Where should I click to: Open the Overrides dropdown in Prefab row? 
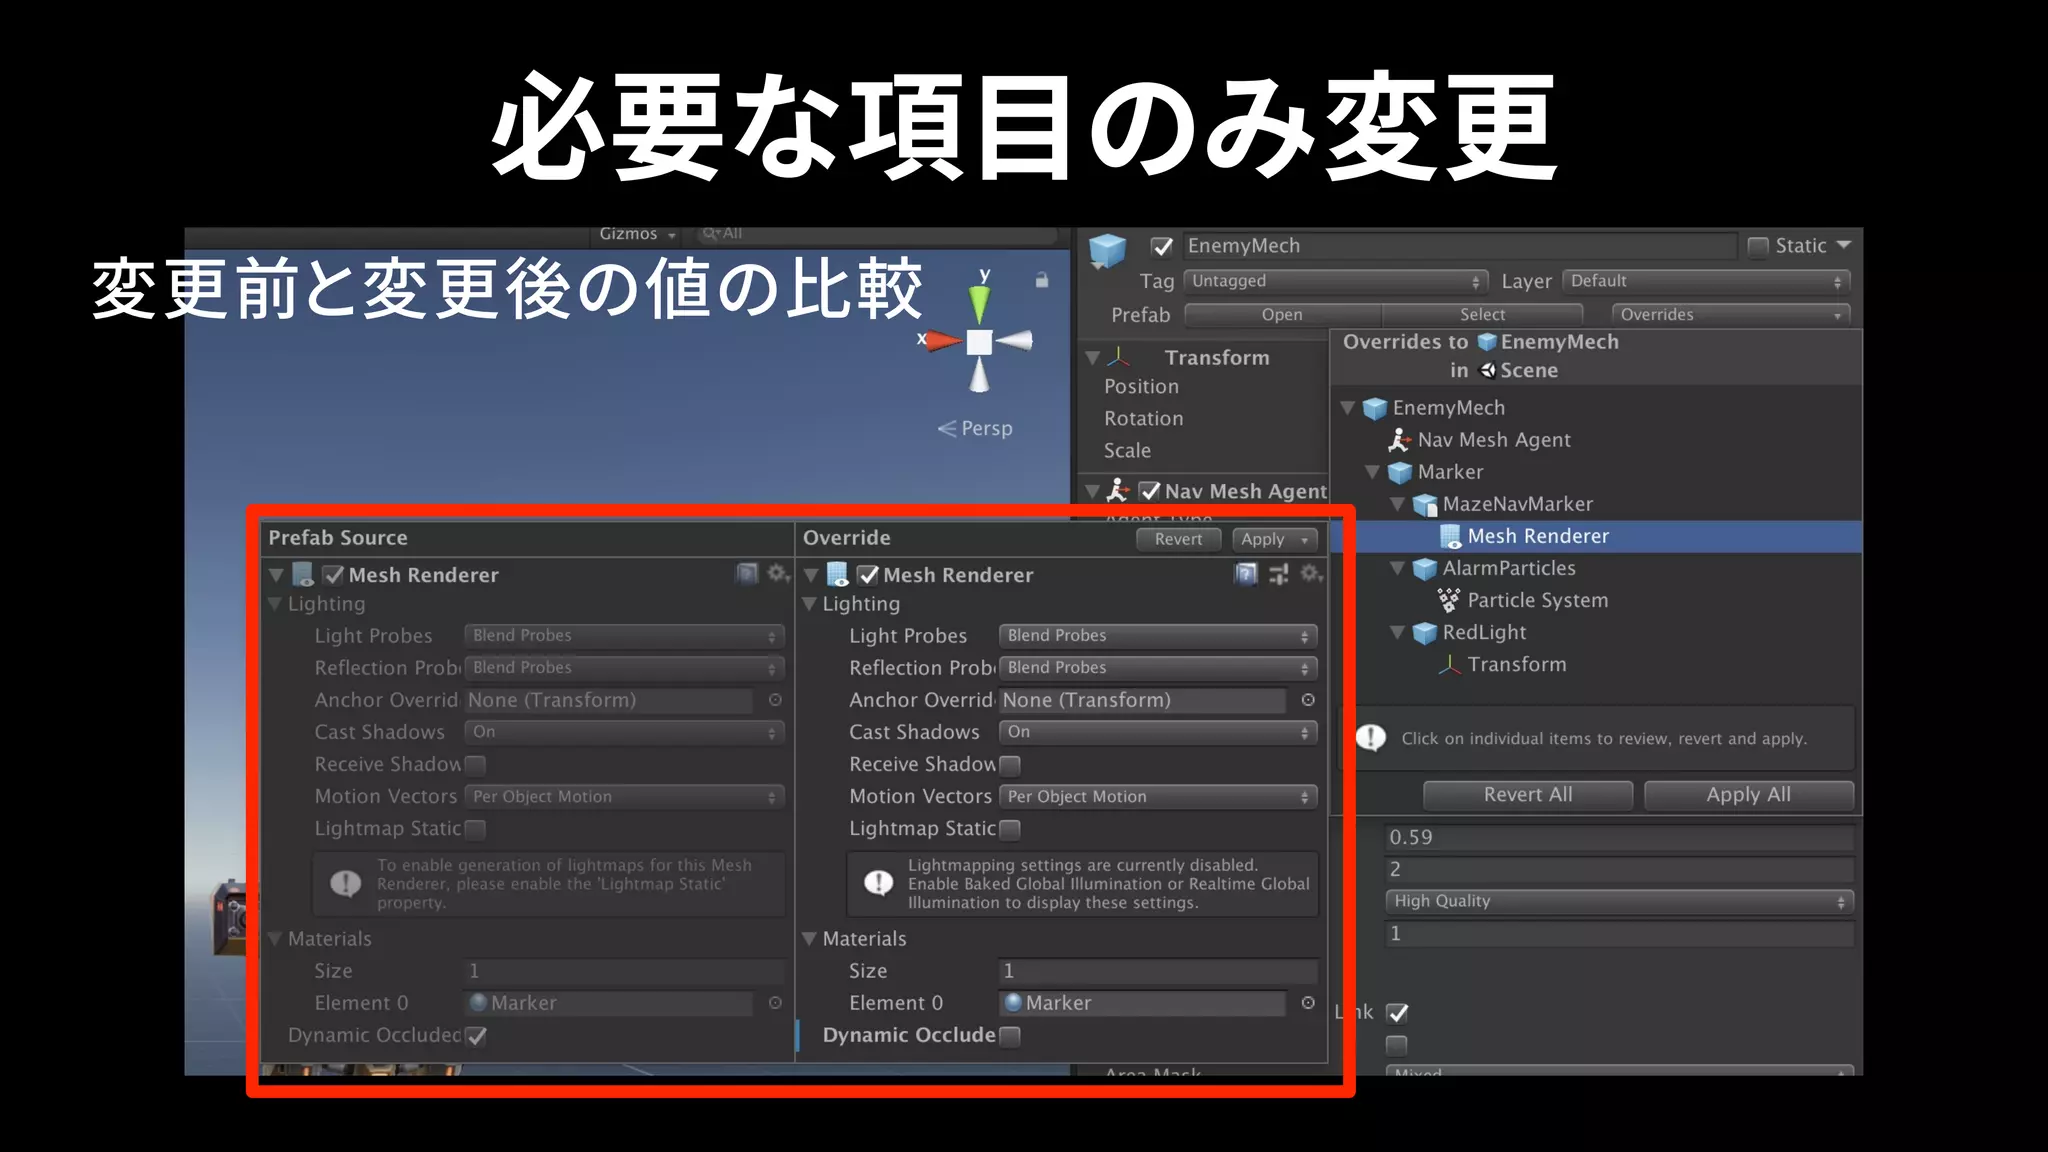1729,314
